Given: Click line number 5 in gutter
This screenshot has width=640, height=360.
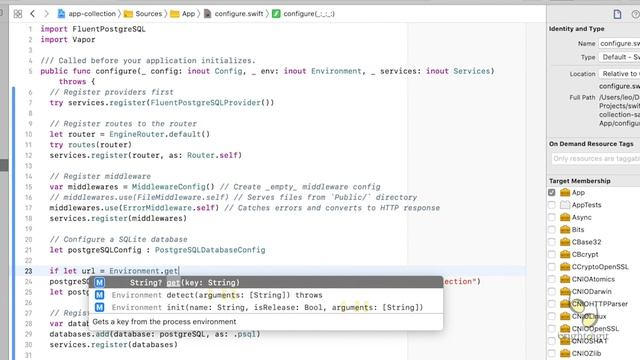Looking at the screenshot, I should (30, 71).
